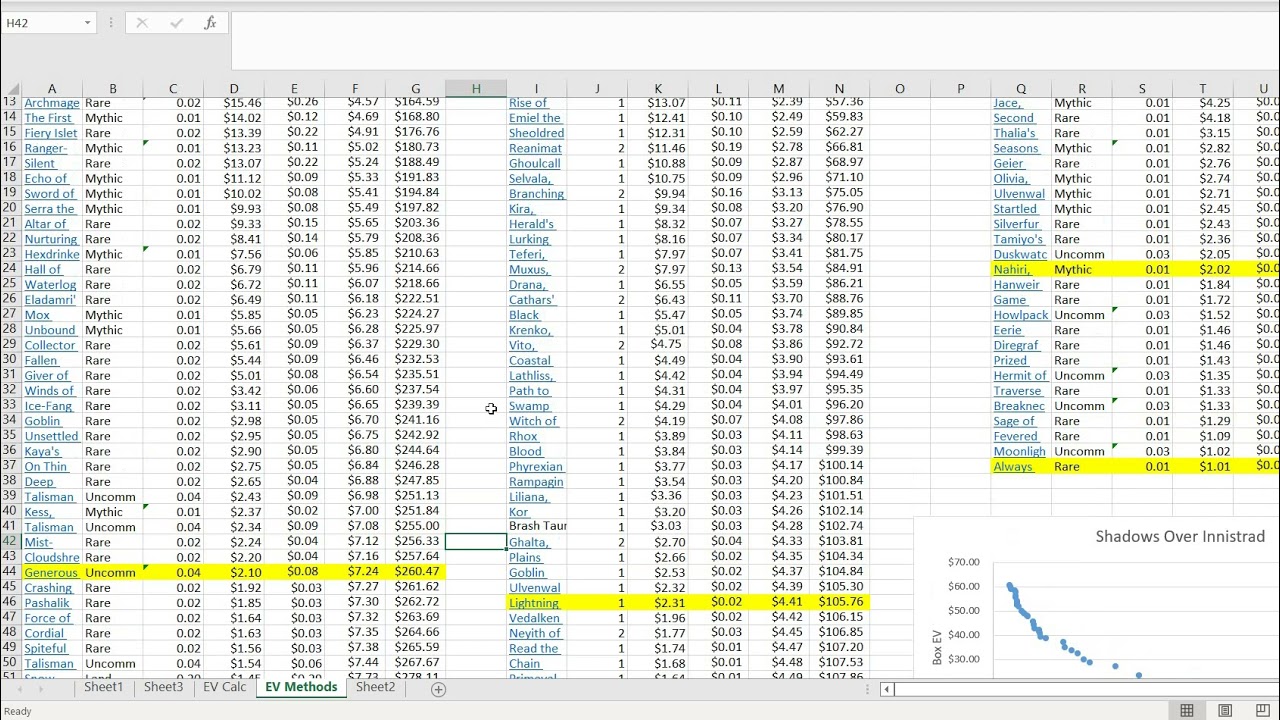Select row 24 header
This screenshot has width=1280, height=720.
10,269
